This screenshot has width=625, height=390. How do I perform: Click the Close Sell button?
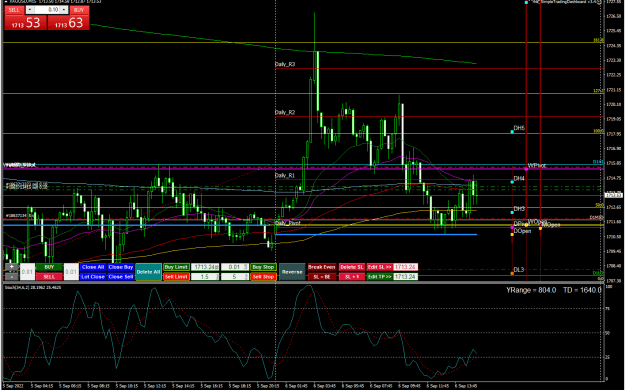(x=121, y=277)
